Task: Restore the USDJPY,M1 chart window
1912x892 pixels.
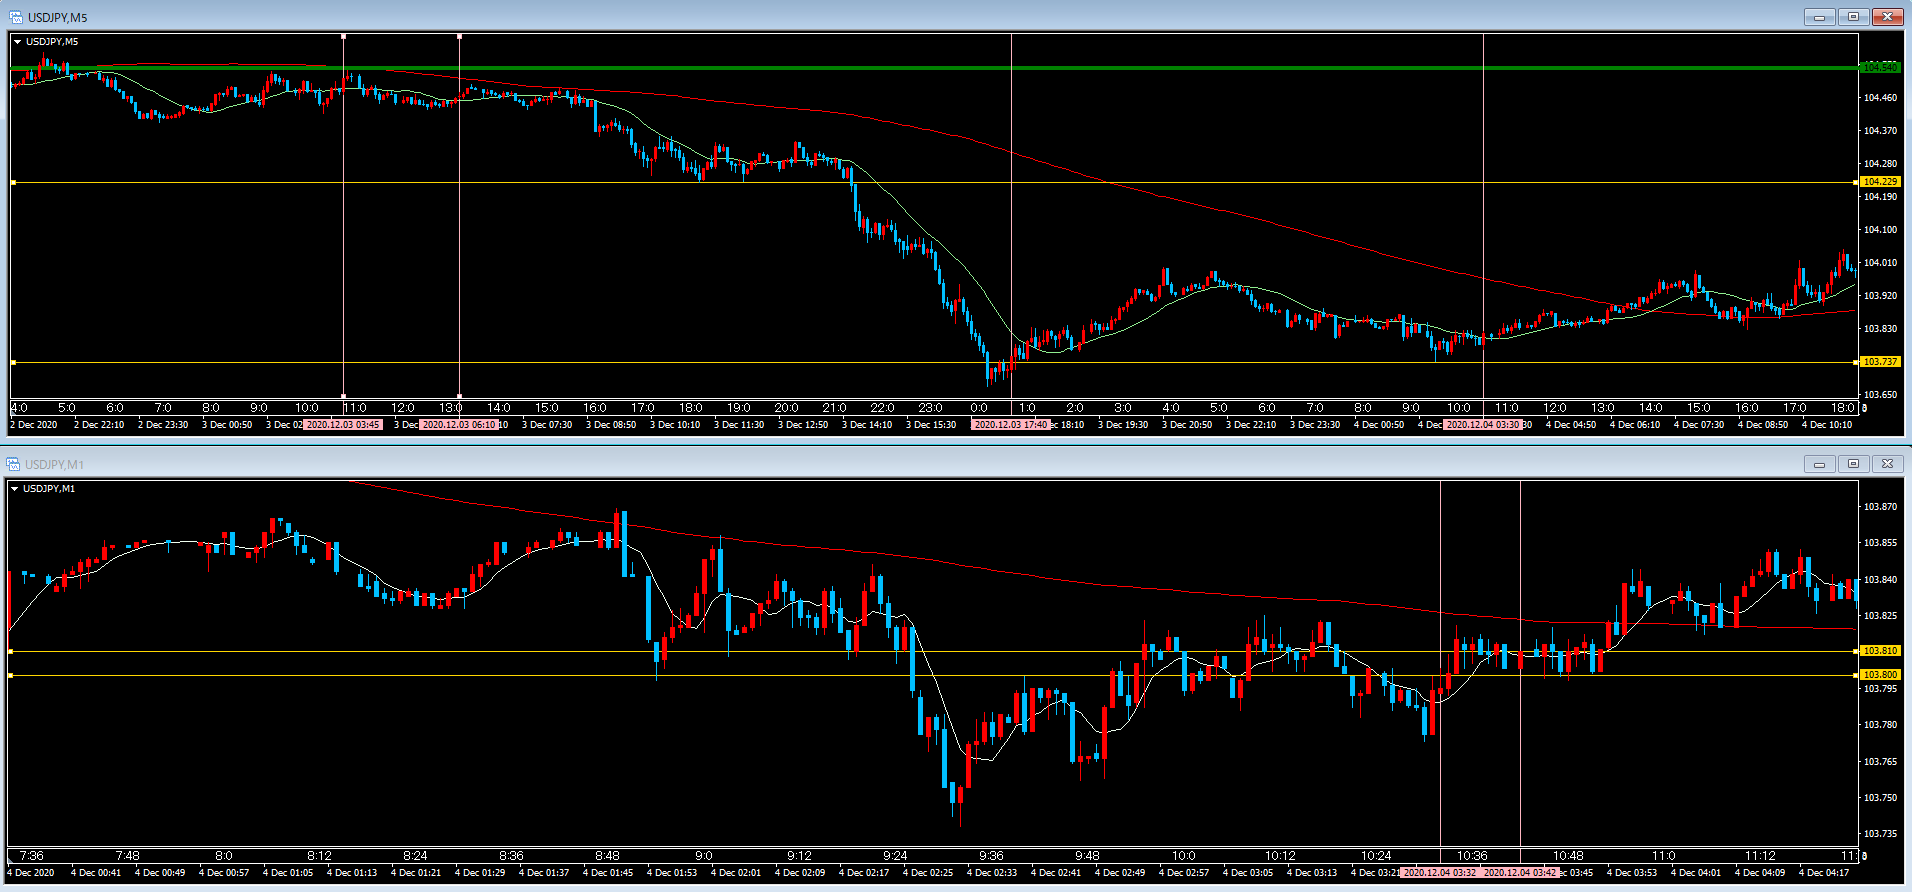Action: 1853,464
